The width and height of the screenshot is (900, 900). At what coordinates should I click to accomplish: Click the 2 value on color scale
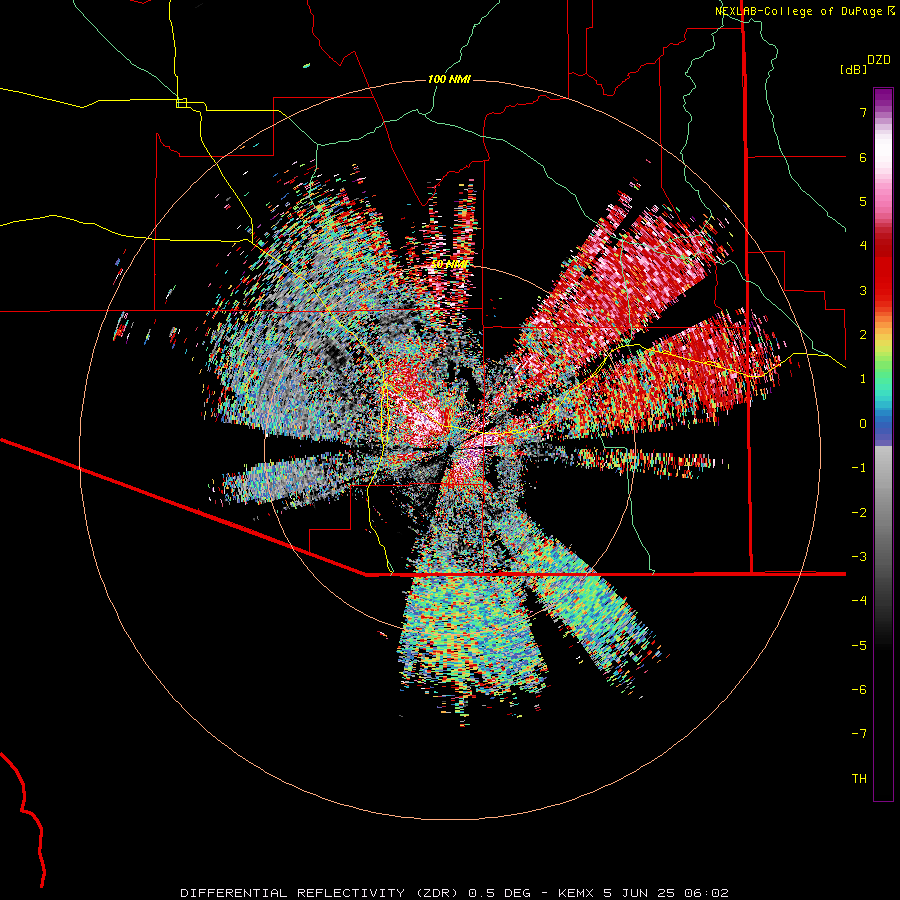[x=863, y=335]
